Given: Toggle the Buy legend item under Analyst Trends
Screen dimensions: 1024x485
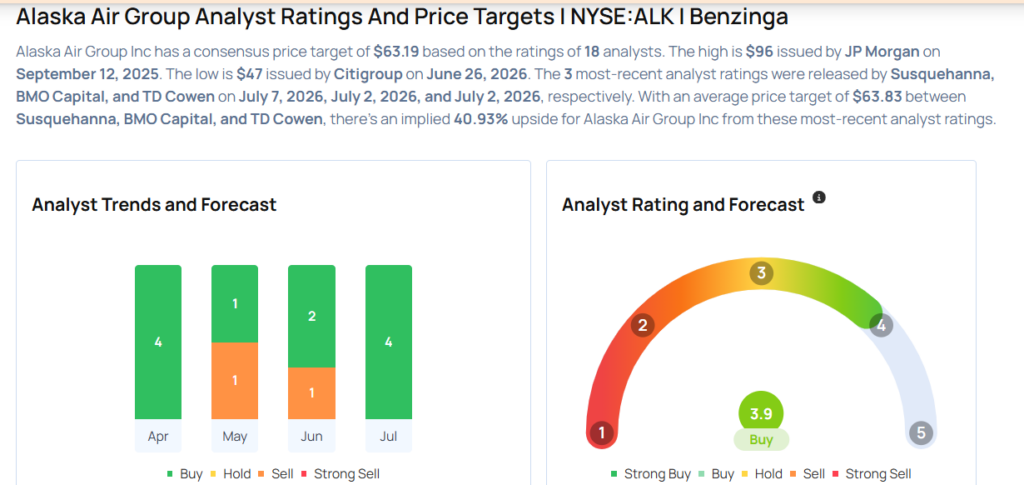Looking at the screenshot, I should [x=185, y=474].
